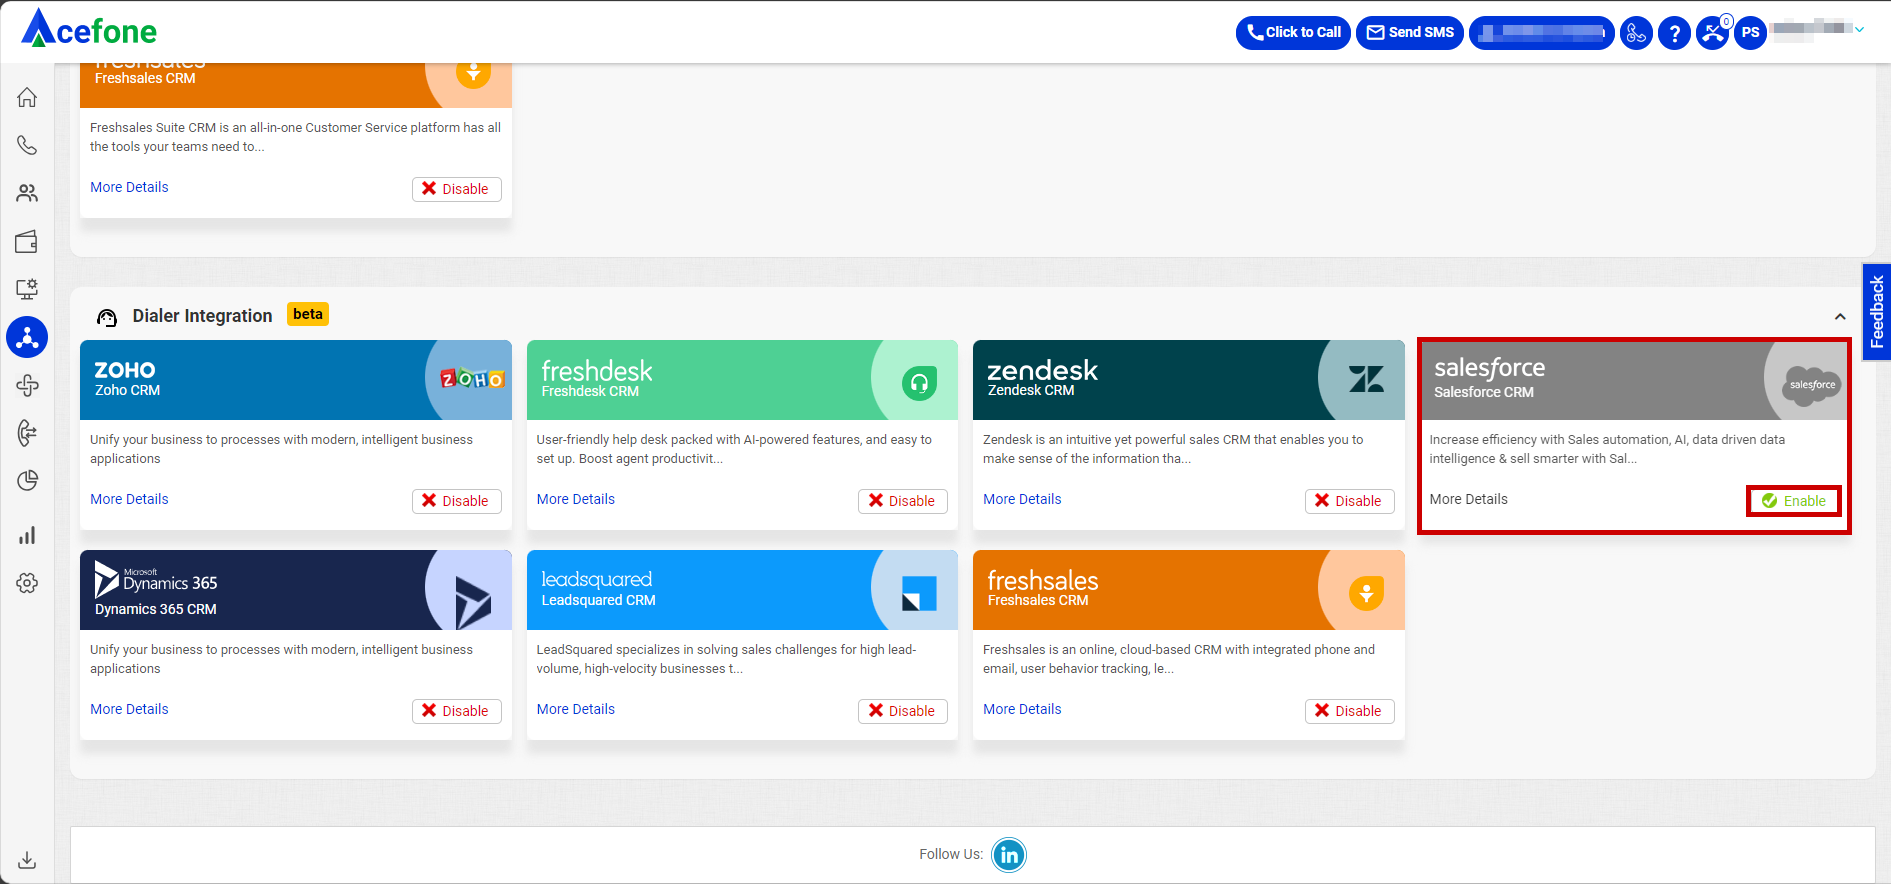This screenshot has width=1891, height=884.
Task: Disable the Zoho CRM dialer
Action: pyautogui.click(x=456, y=501)
